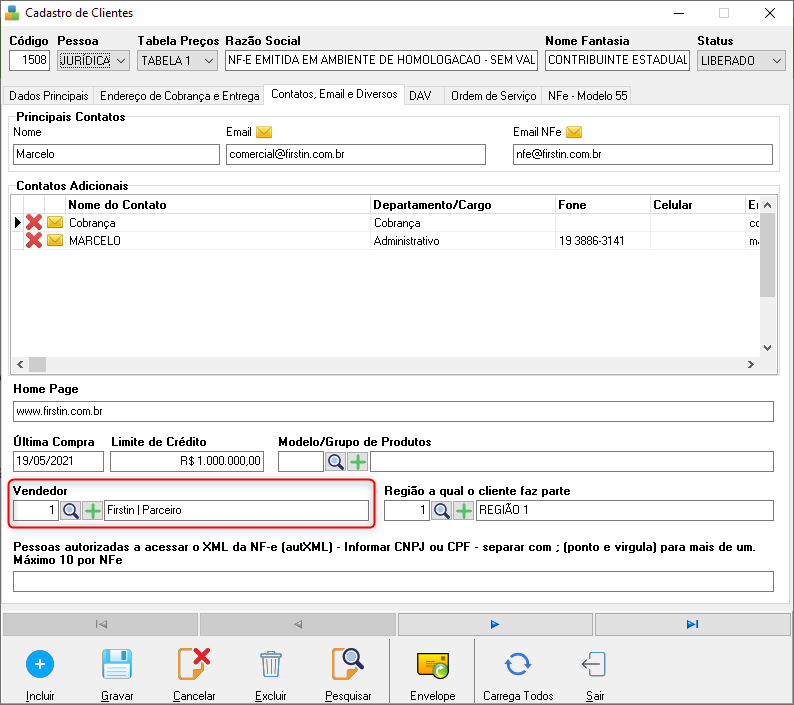Click the Home Page field

(x=393, y=411)
